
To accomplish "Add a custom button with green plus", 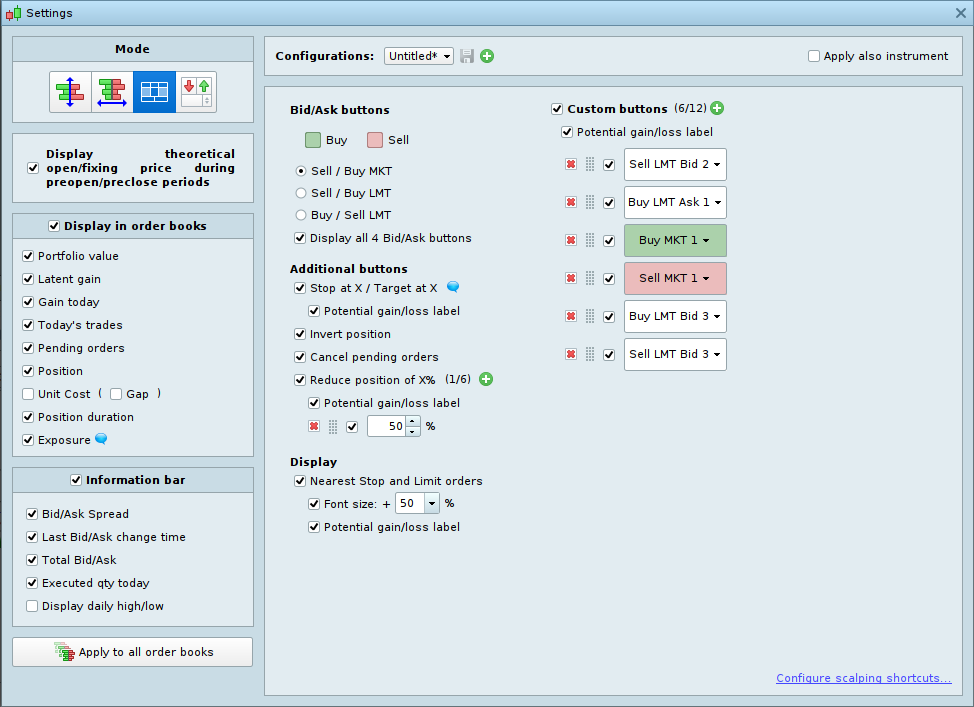I will pos(717,108).
